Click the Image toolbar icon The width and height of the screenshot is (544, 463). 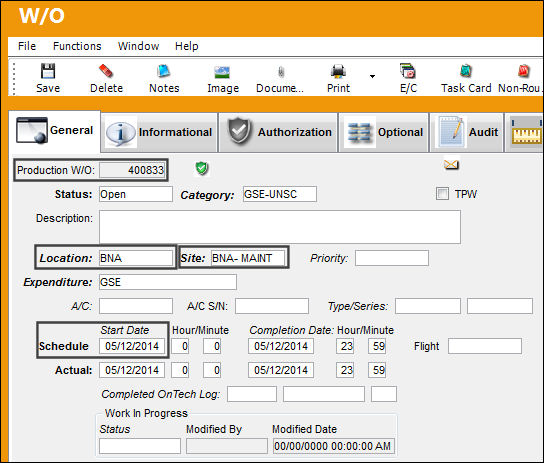222,72
